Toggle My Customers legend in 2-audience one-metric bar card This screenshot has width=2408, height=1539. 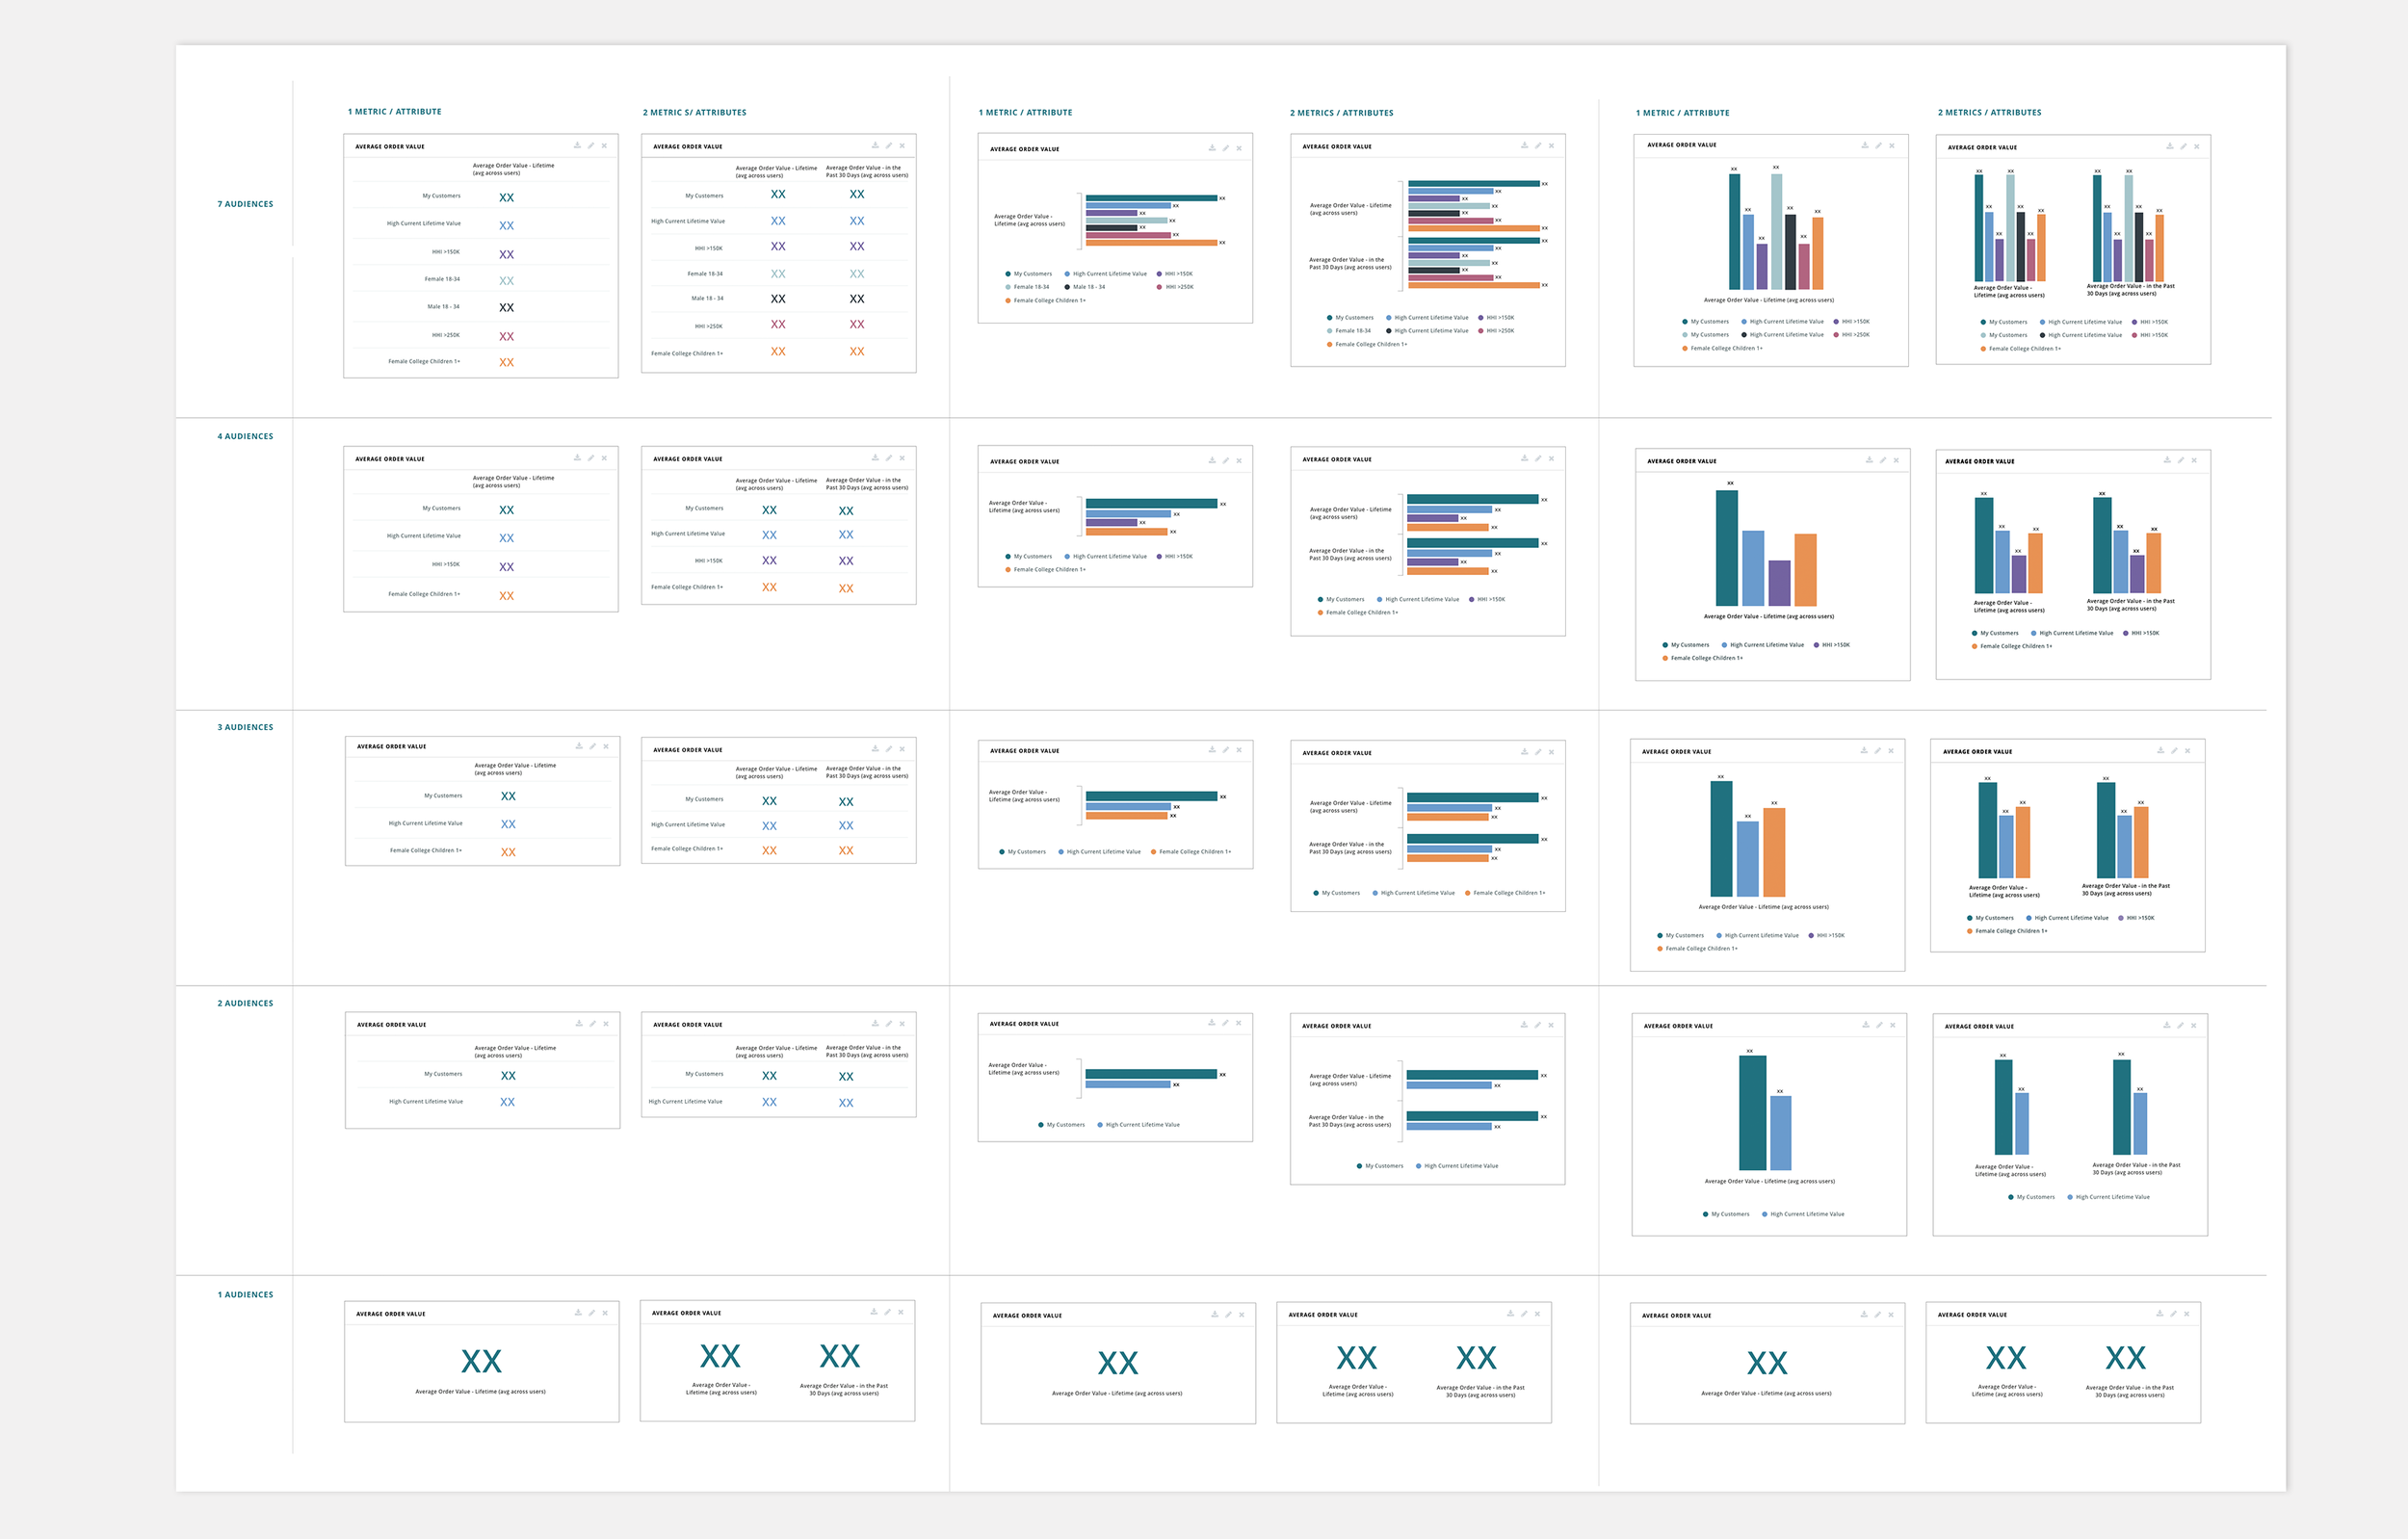1062,1125
